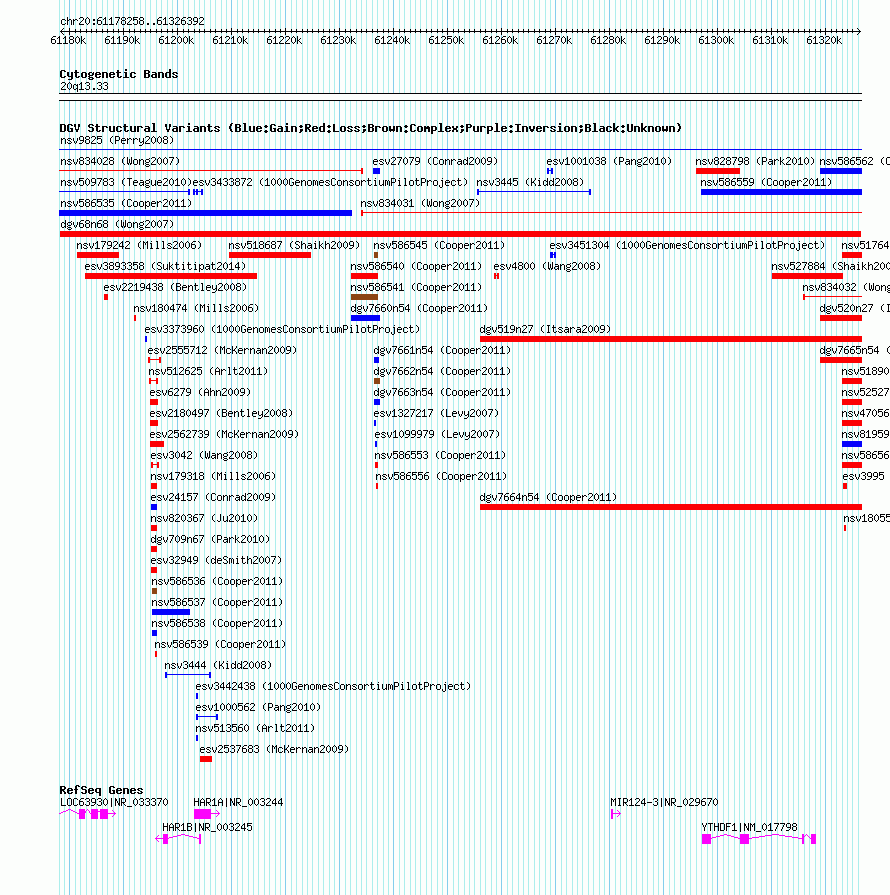This screenshot has height=895, width=890.
Task: Click red bar of dgv7664n54 (Cooper2011)
Action: click(x=671, y=507)
